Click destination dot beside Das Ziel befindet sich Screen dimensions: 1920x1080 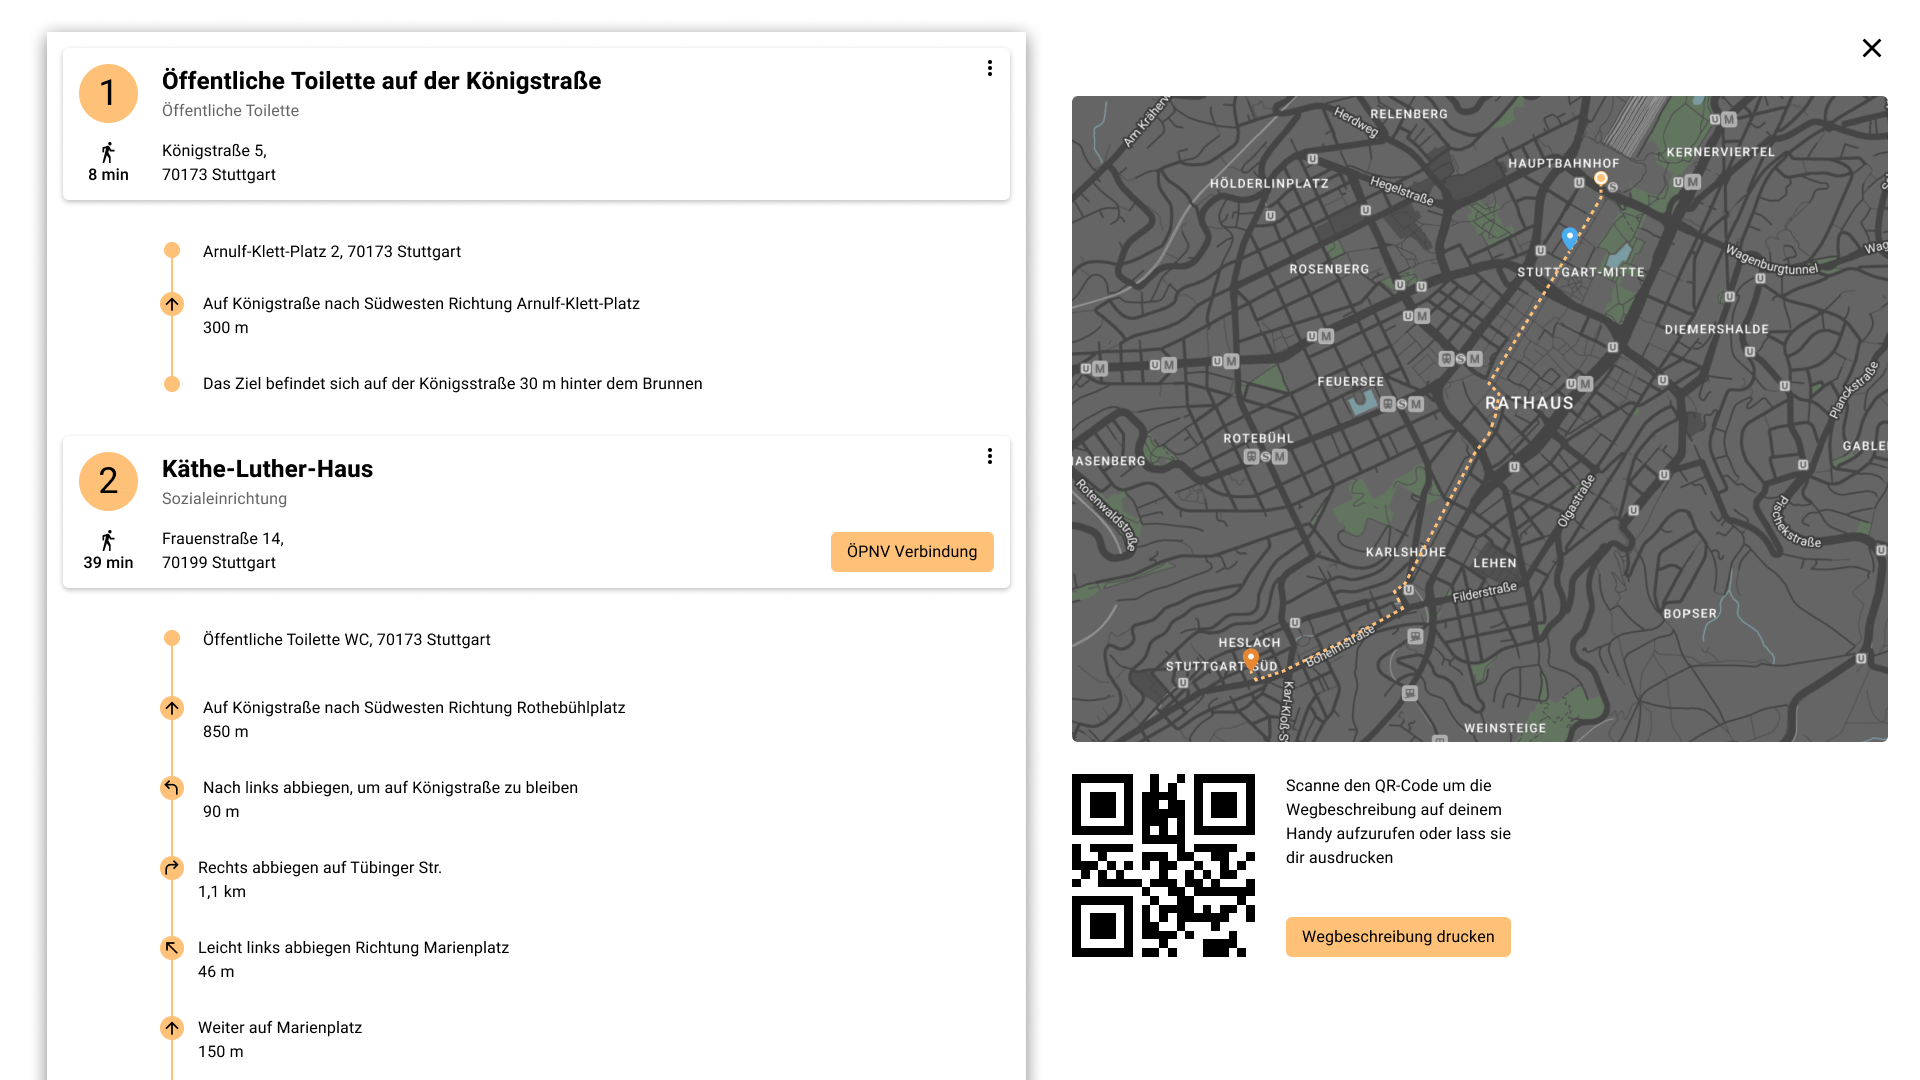pyautogui.click(x=172, y=384)
